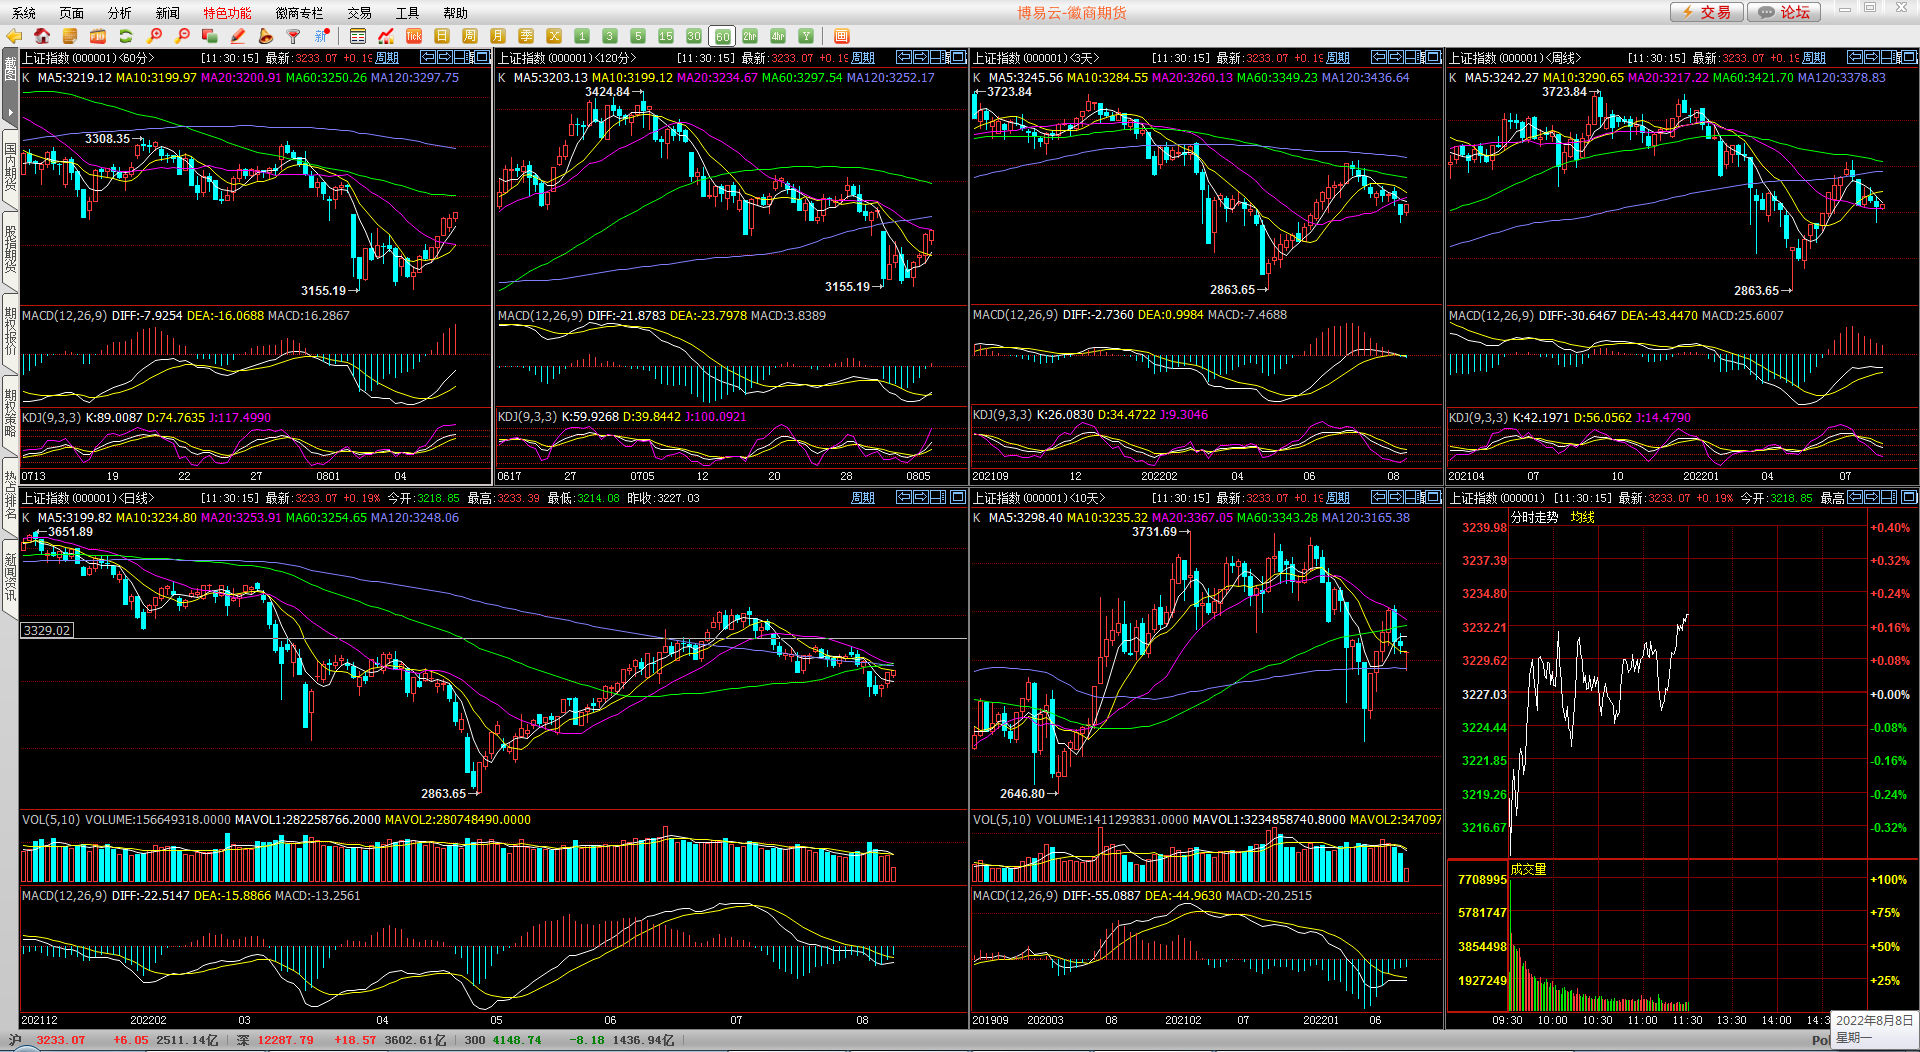Open the trend chart icon
The image size is (1920, 1052).
386,36
